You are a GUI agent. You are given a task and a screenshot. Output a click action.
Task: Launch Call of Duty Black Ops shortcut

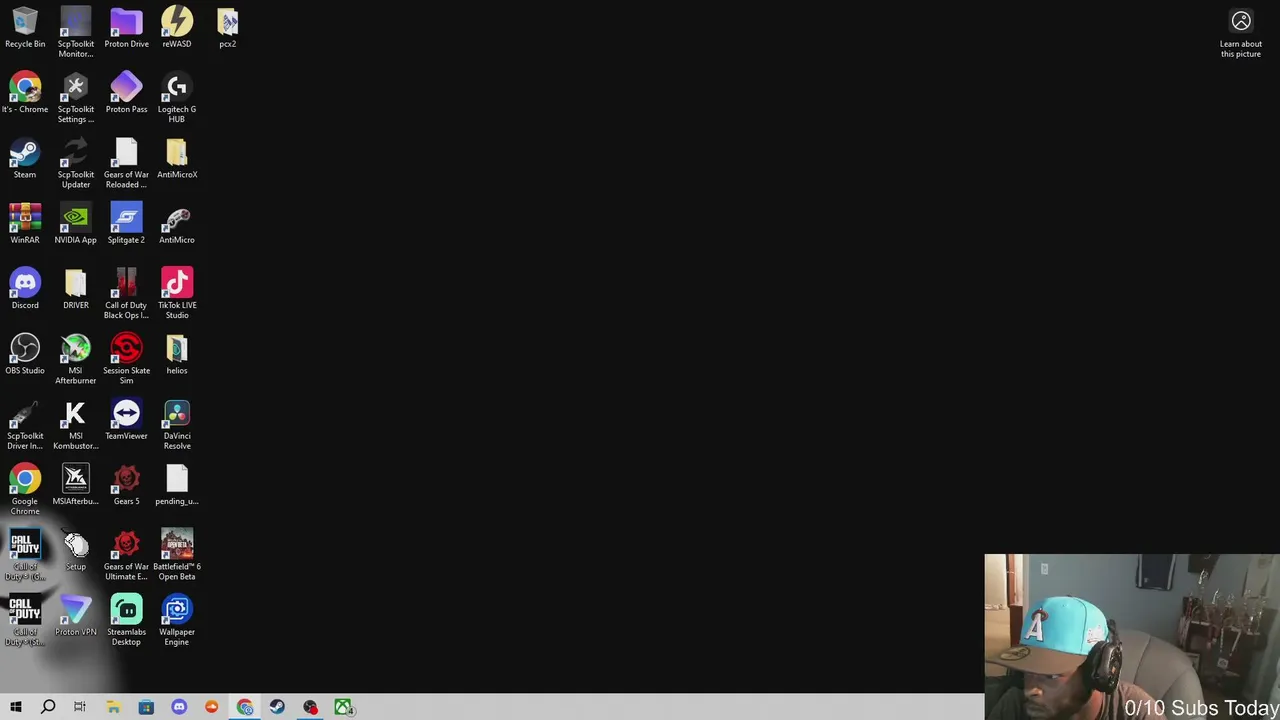[x=126, y=293]
